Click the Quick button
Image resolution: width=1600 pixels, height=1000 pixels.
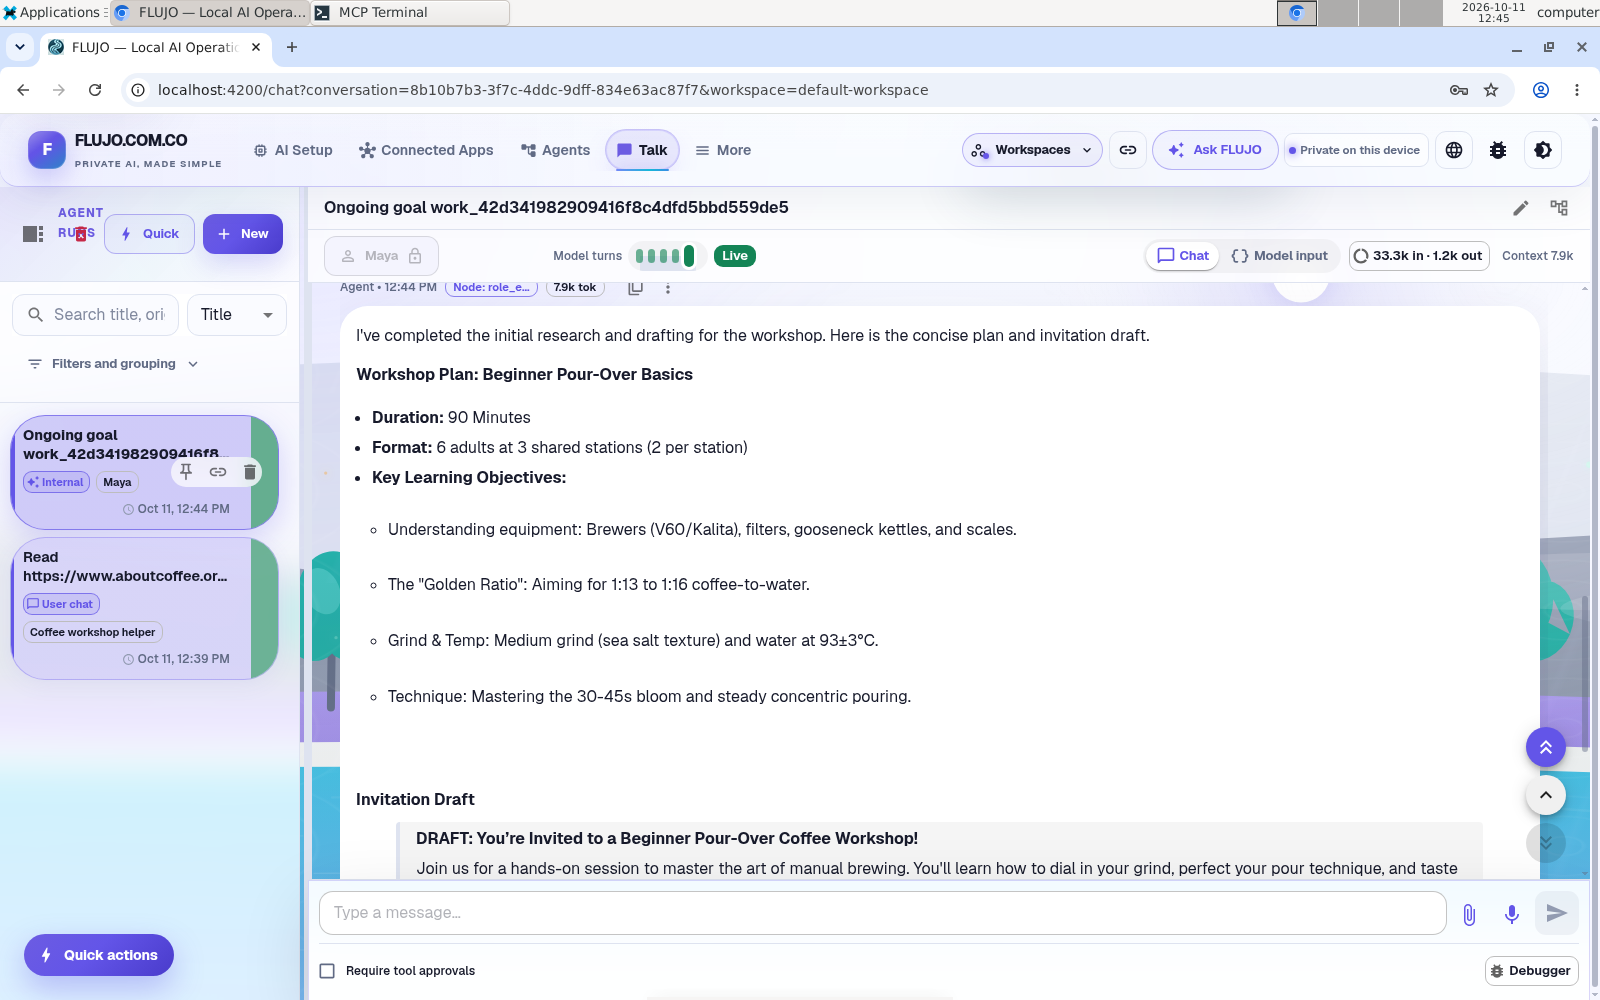150,234
